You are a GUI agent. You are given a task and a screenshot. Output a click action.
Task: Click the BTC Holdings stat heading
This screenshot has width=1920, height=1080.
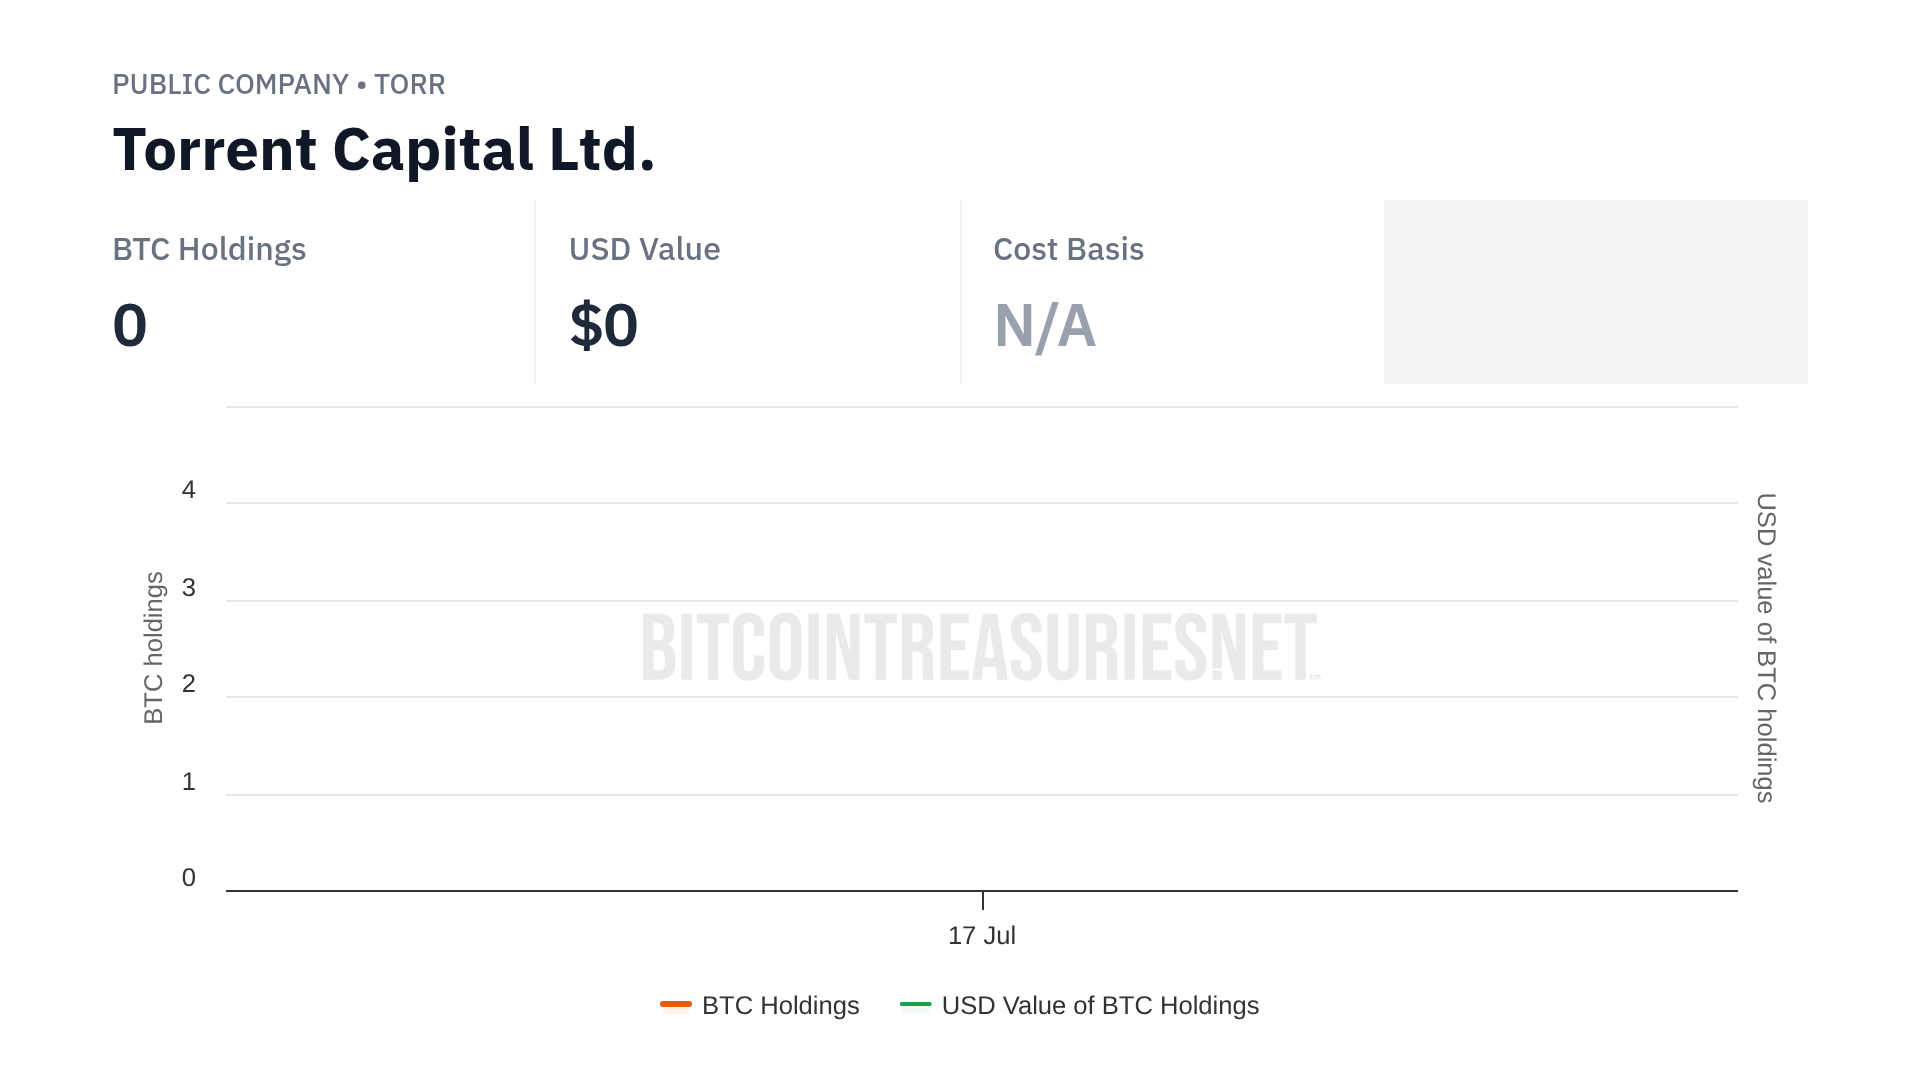pos(209,249)
